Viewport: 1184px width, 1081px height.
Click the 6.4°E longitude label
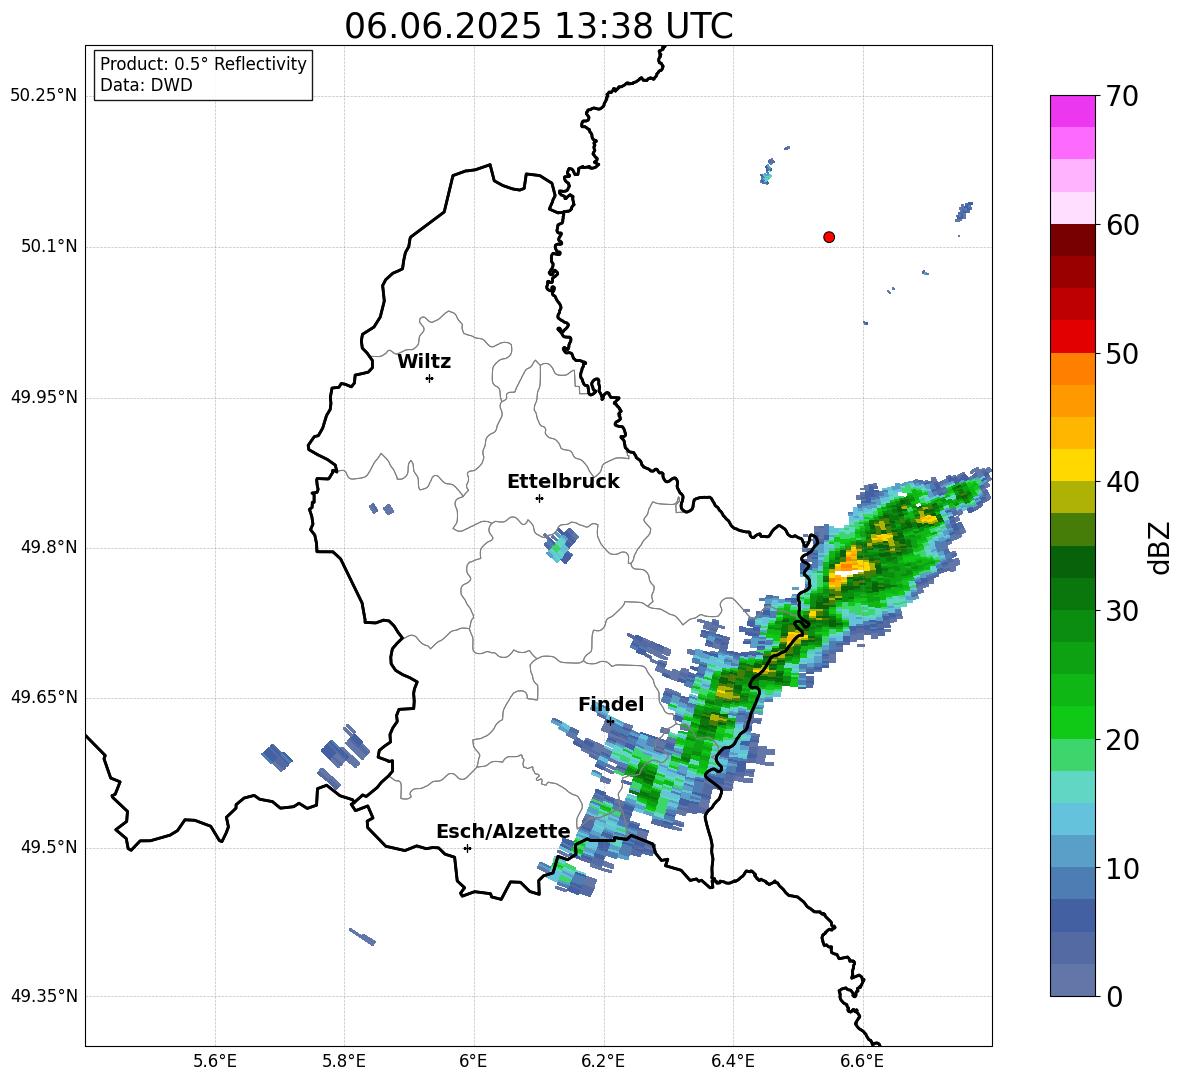[732, 1061]
